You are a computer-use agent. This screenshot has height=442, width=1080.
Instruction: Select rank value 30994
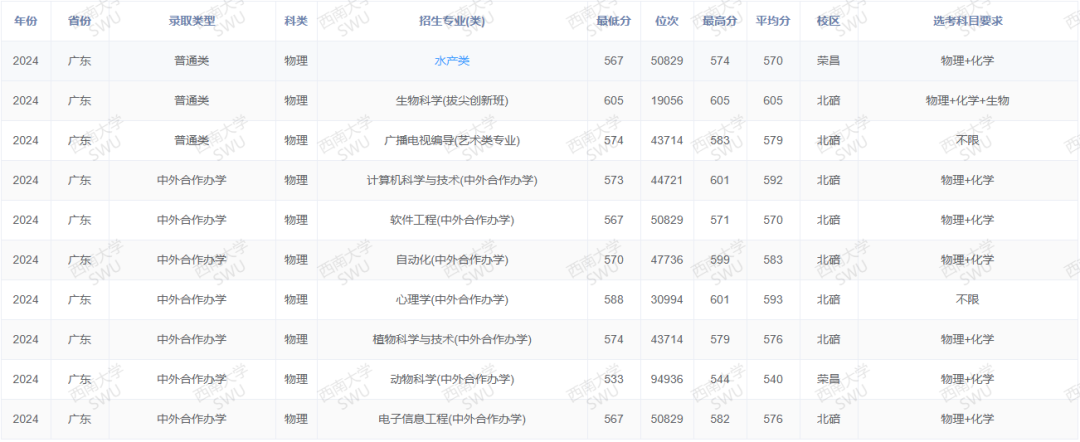tap(667, 300)
